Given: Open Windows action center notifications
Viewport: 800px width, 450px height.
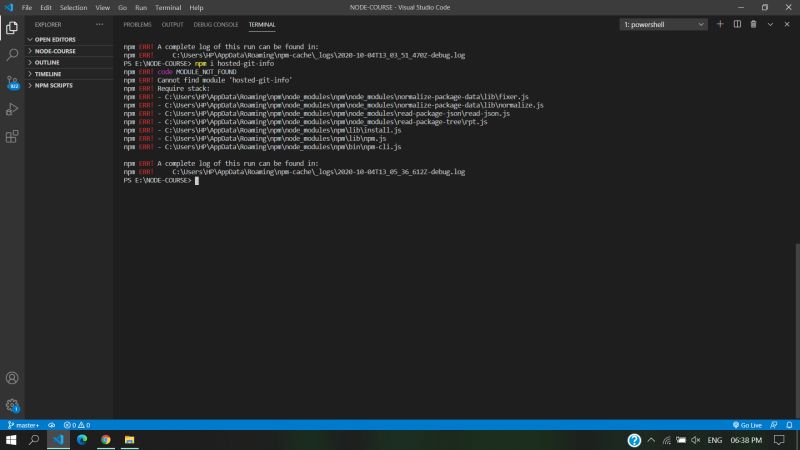Looking at the screenshot, I should 779,440.
